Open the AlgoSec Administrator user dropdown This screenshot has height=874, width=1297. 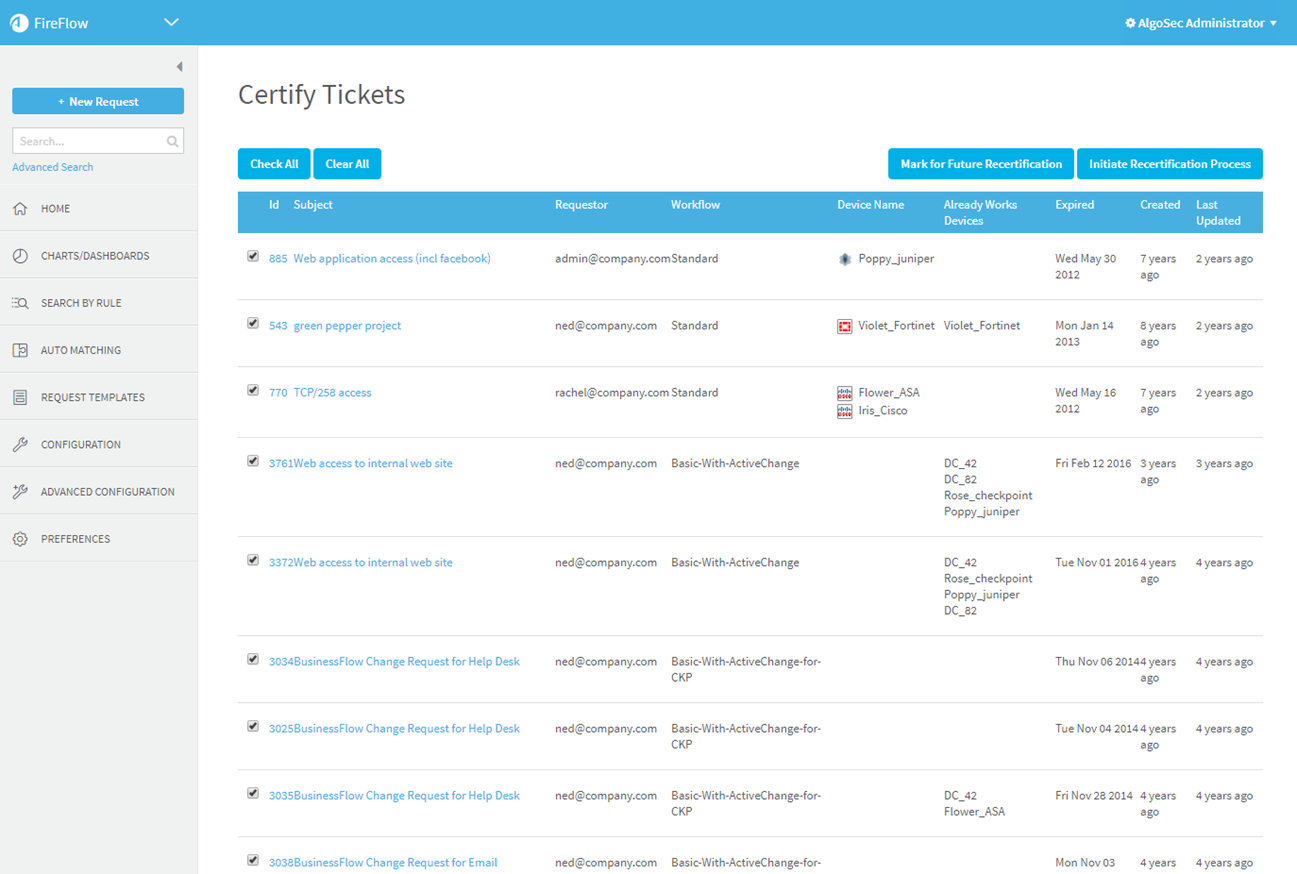tap(1200, 23)
